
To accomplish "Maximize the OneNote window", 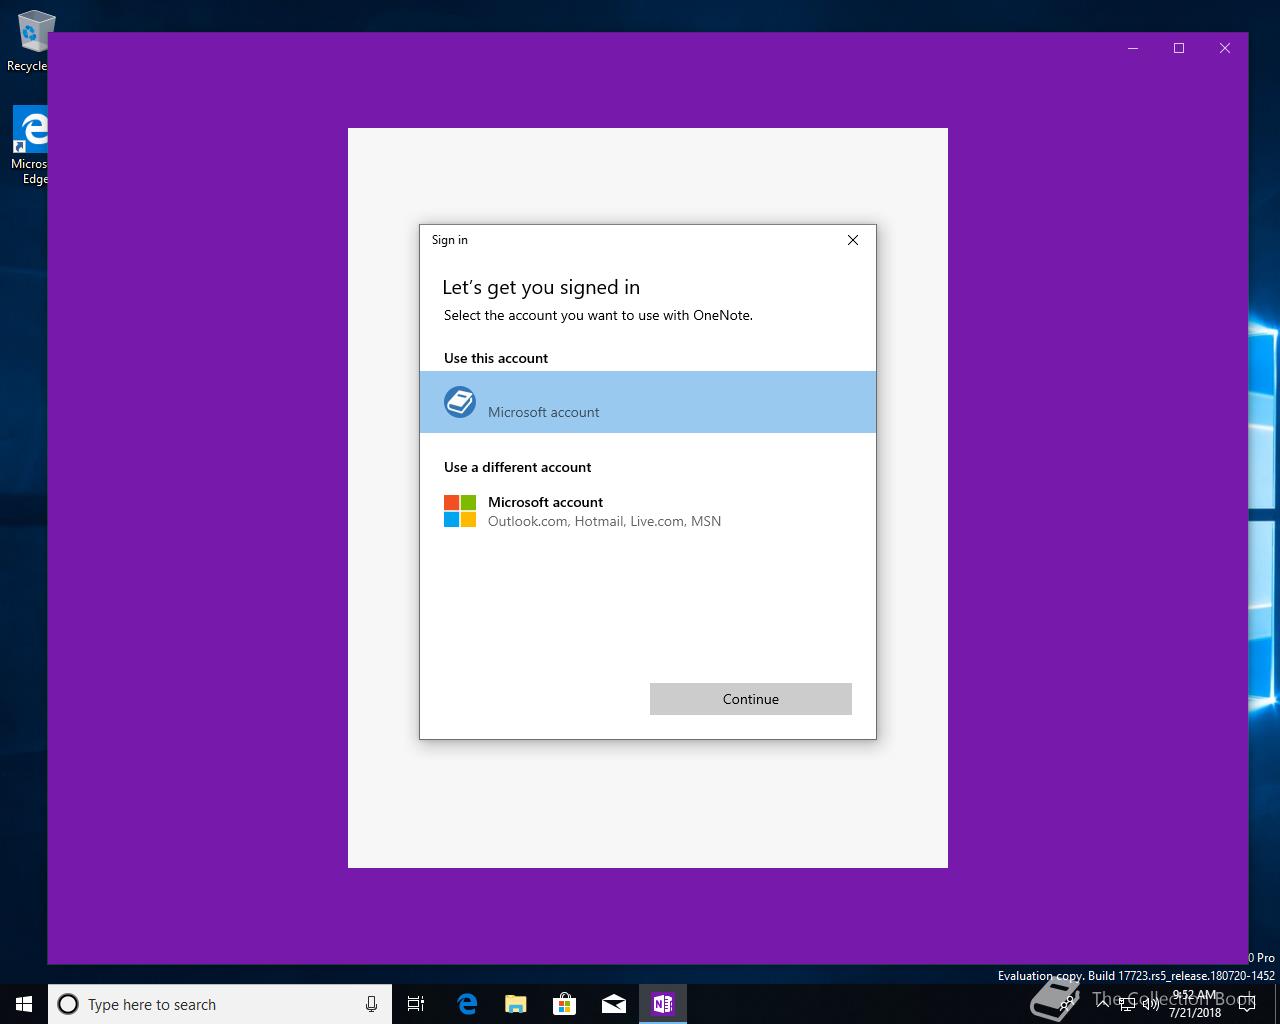I will (x=1179, y=48).
